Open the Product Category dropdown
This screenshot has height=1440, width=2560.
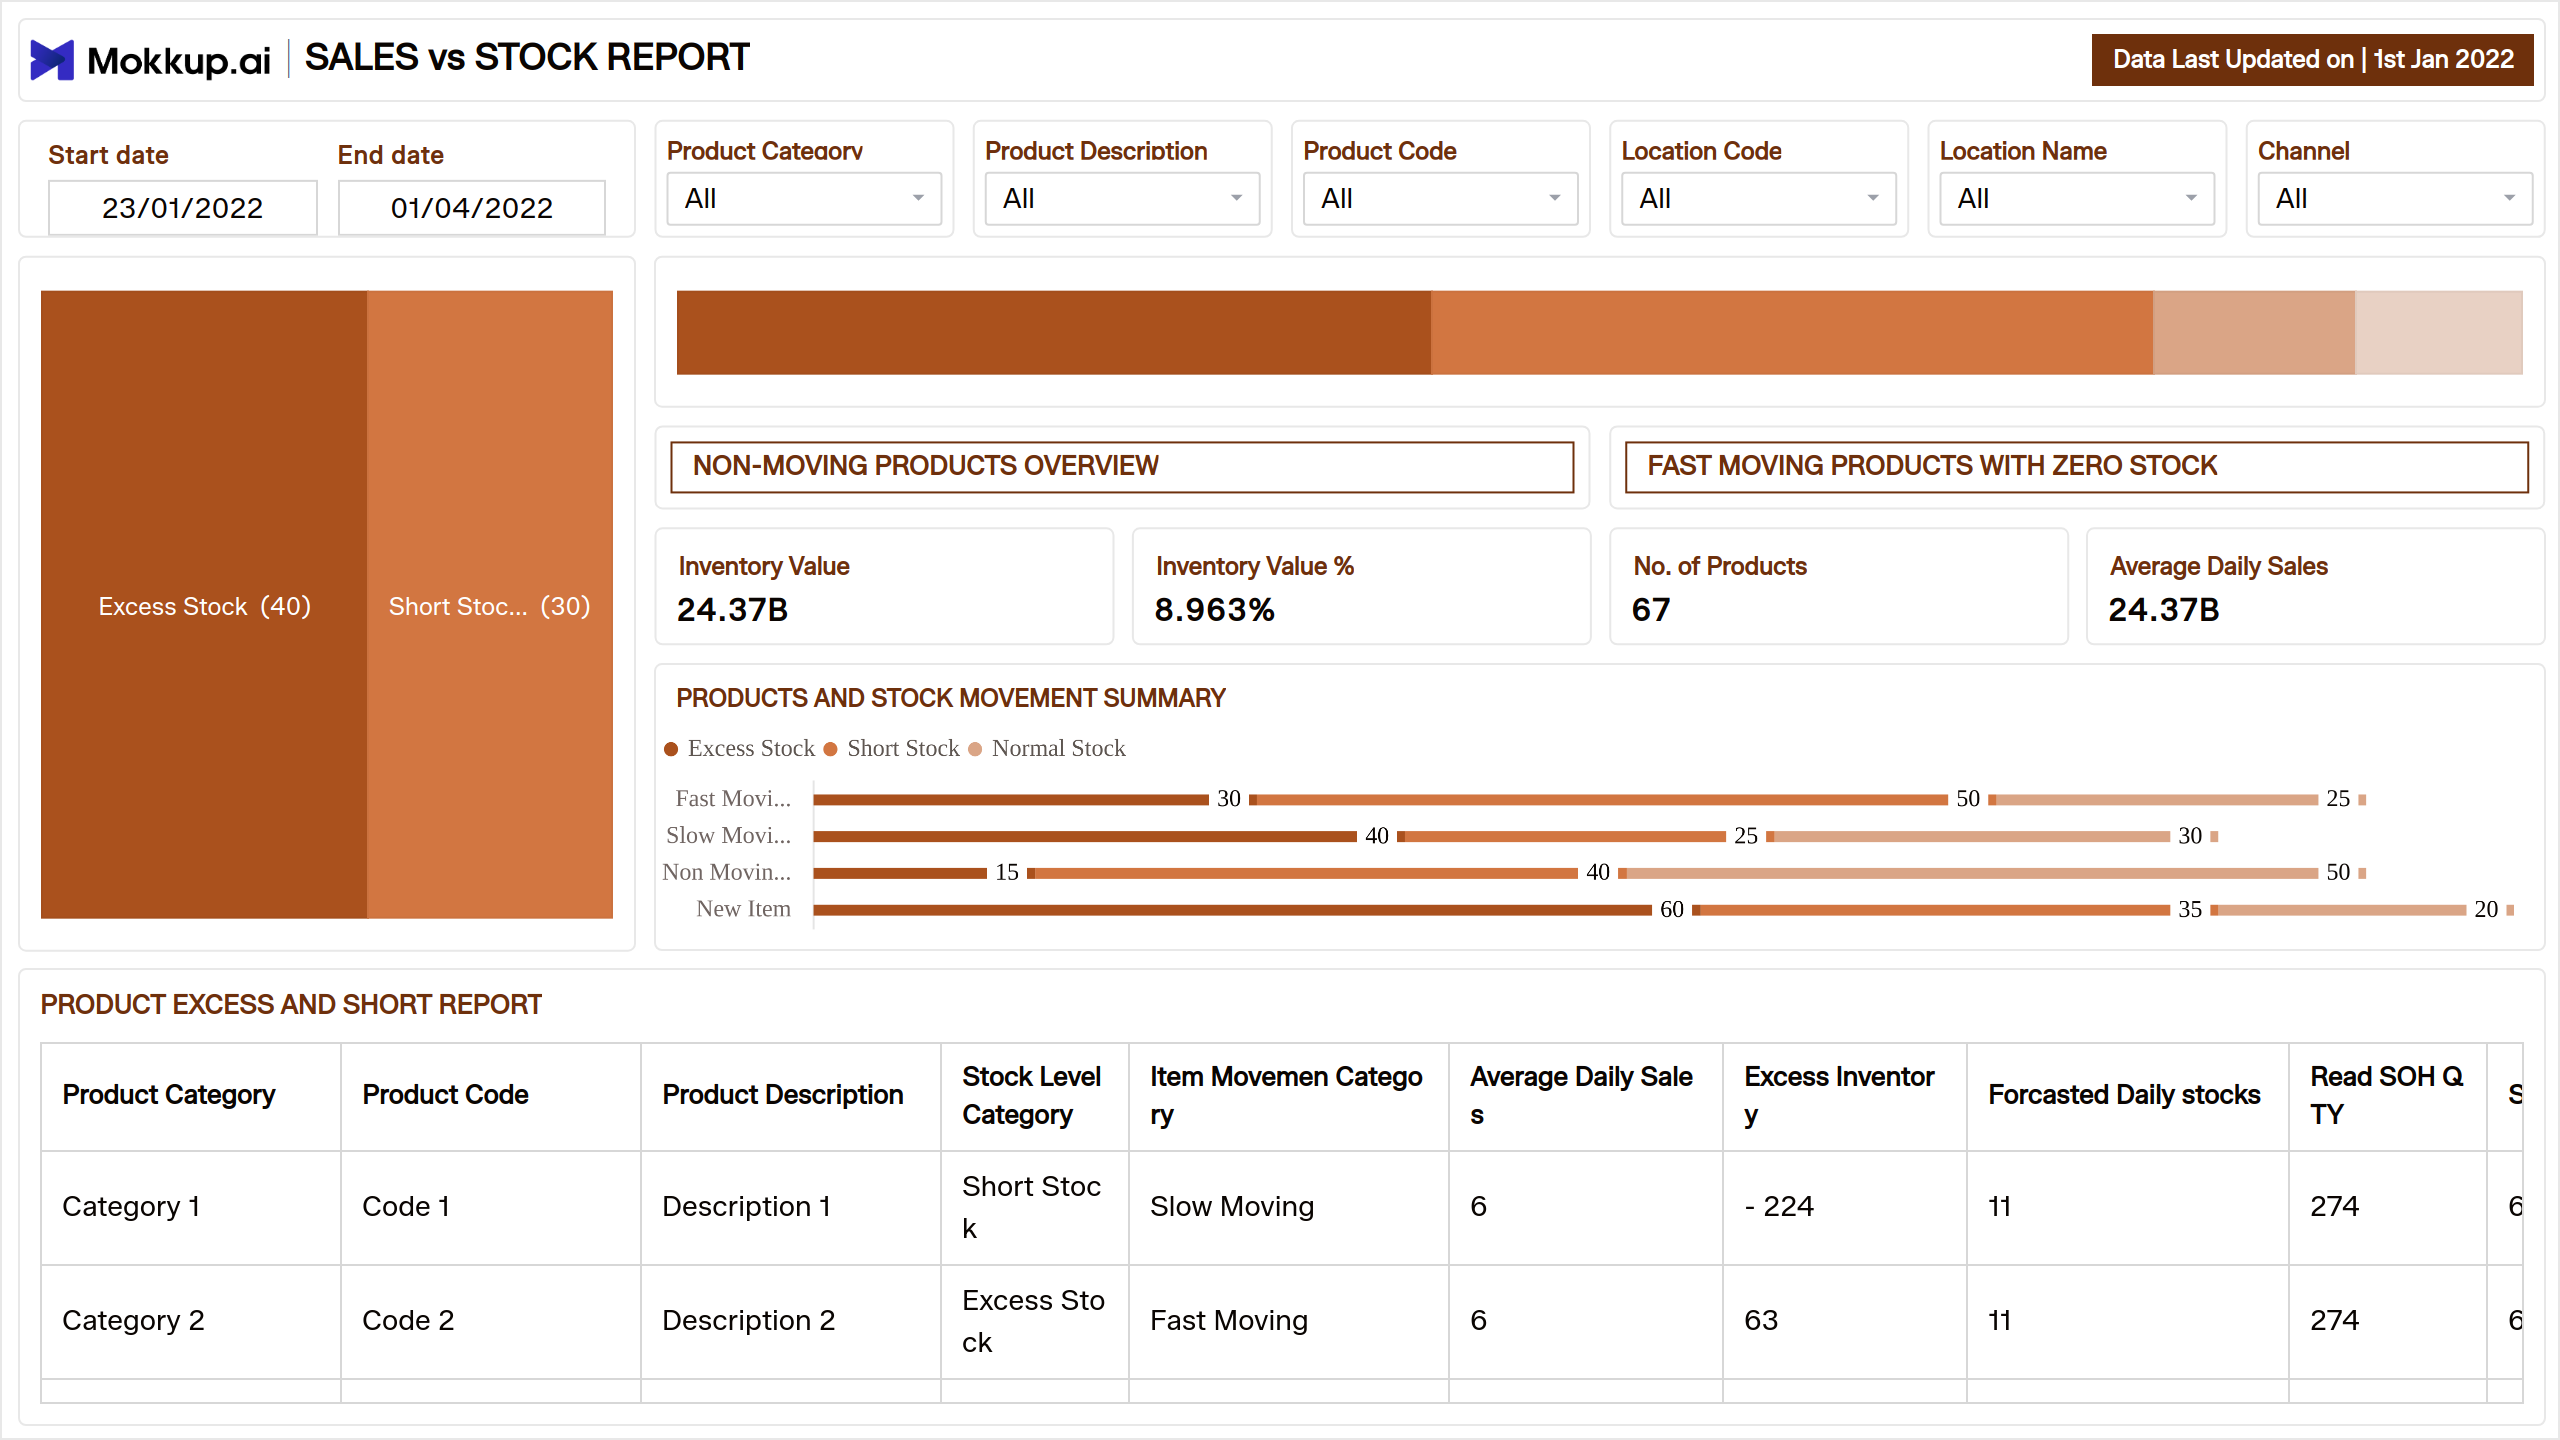point(804,198)
